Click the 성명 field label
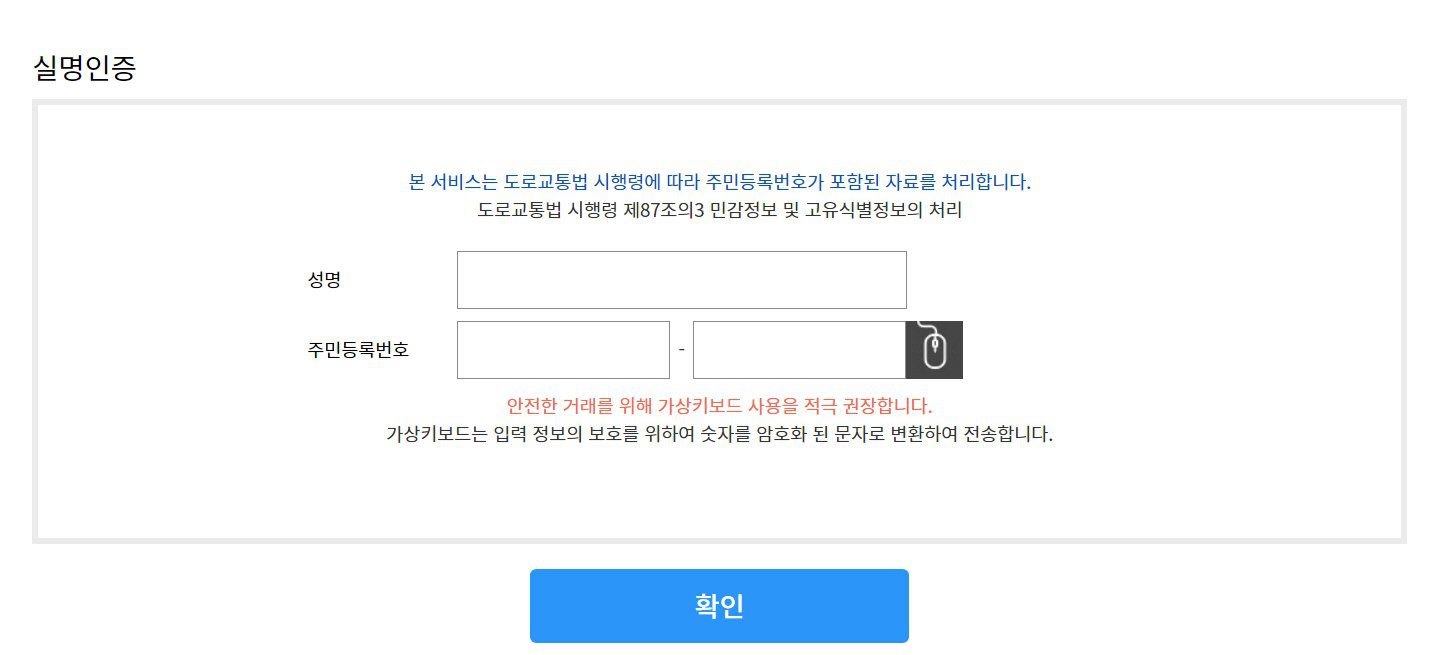Screen dimensions: 1453x655 [324, 280]
